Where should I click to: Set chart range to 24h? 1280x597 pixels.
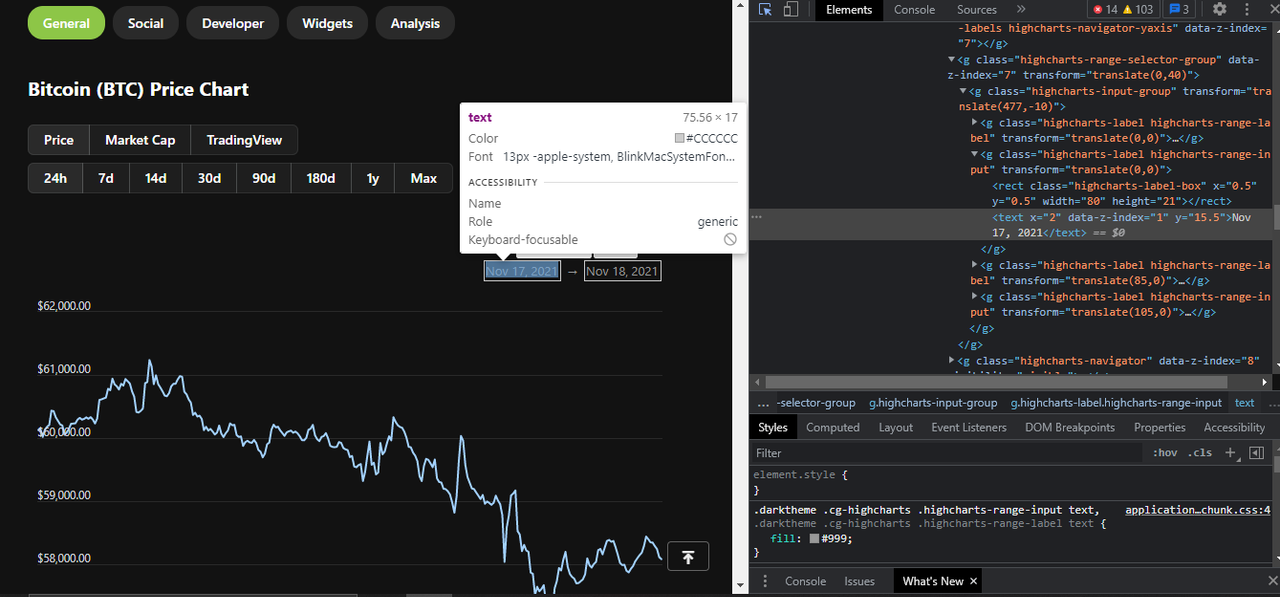[55, 178]
